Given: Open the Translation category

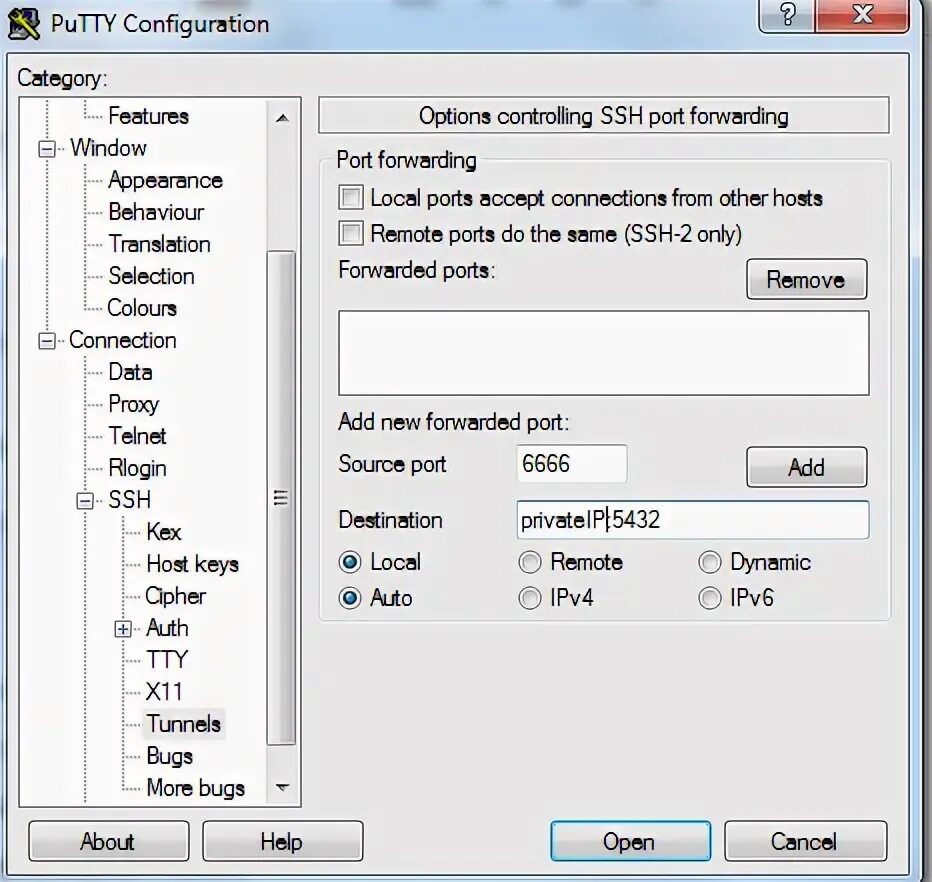Looking at the screenshot, I should (x=159, y=244).
